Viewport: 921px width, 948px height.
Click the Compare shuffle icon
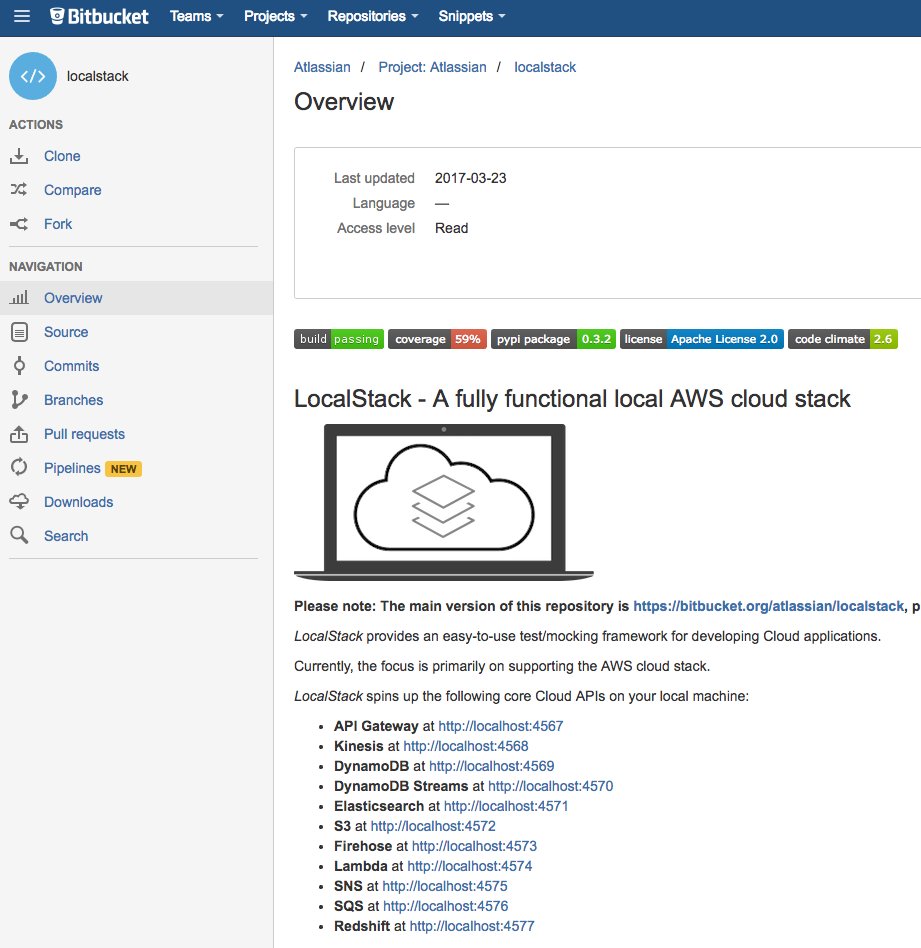click(19, 190)
